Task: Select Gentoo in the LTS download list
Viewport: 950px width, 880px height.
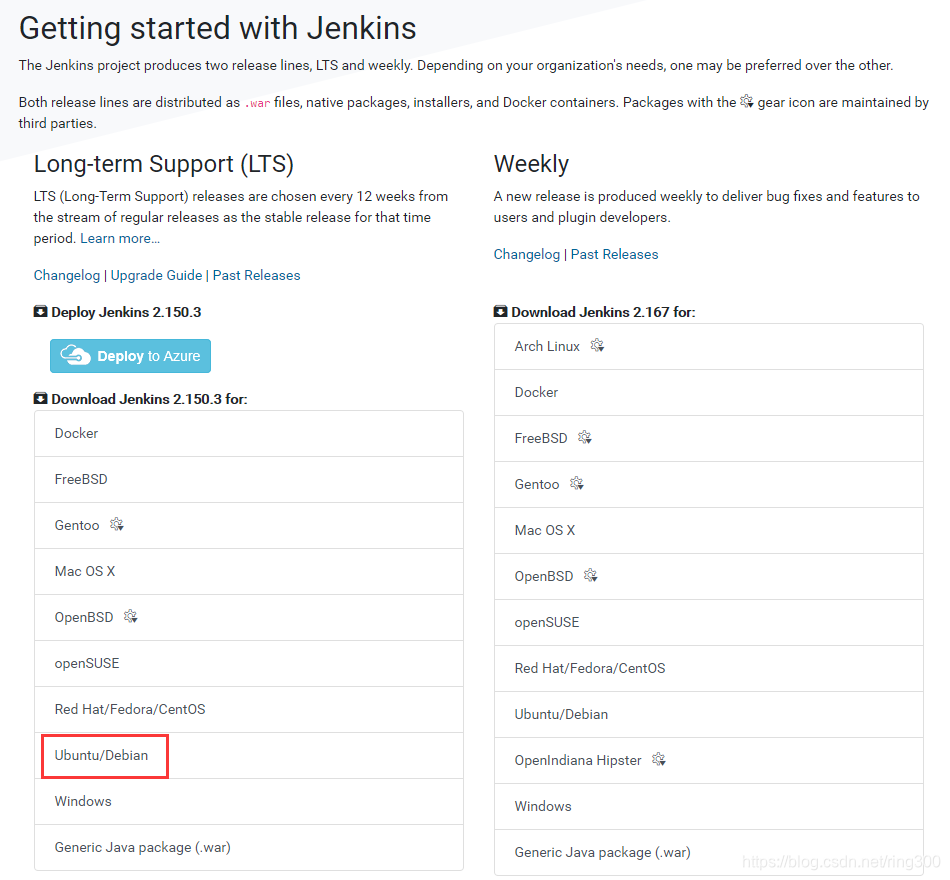Action: point(249,525)
